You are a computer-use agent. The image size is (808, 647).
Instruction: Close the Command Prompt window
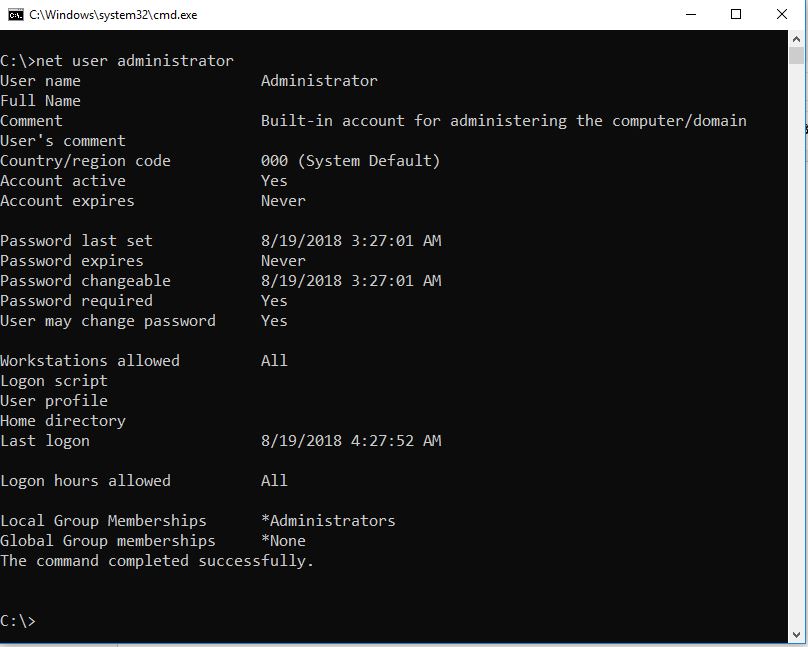[x=782, y=14]
